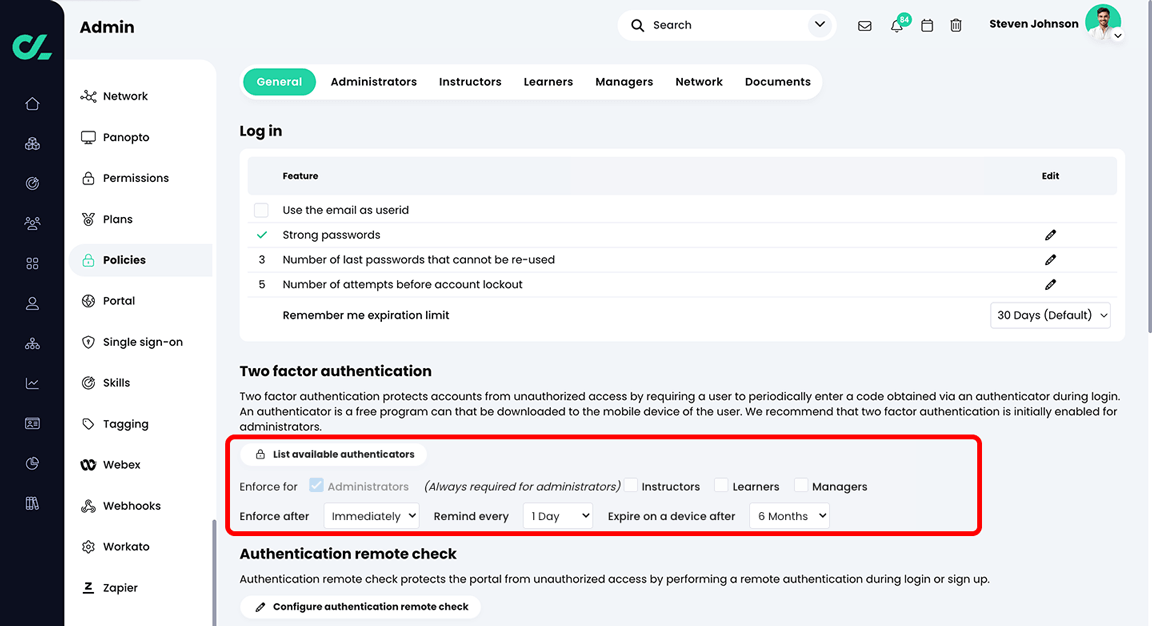Edit the number of last passwords setting
The width and height of the screenshot is (1152, 626).
1051,260
